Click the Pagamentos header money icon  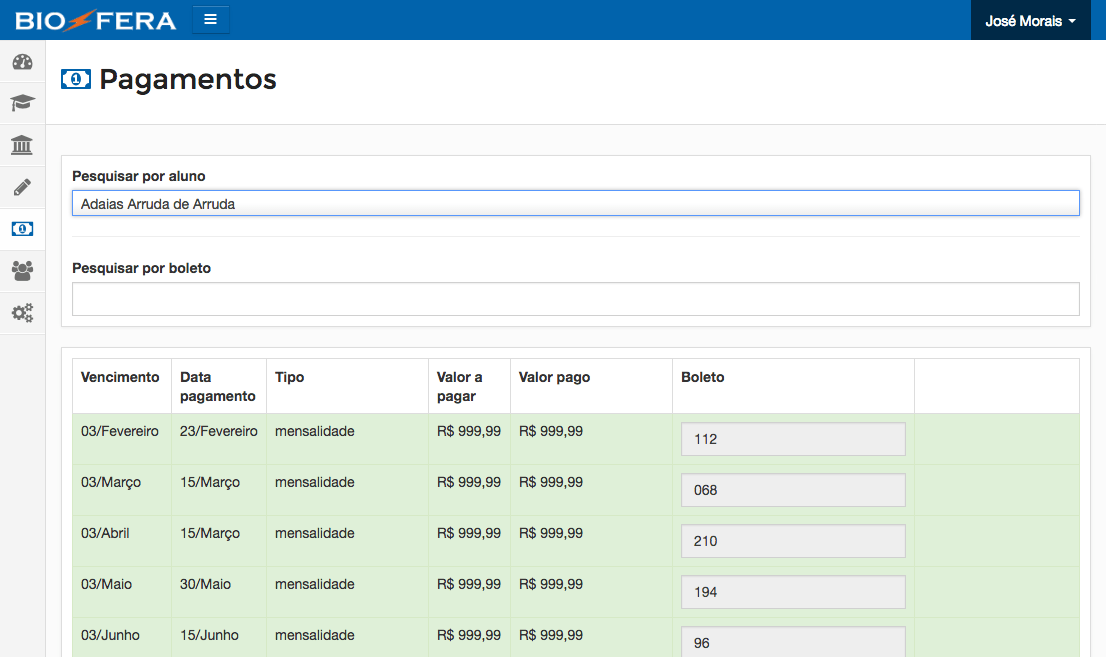[x=75, y=79]
